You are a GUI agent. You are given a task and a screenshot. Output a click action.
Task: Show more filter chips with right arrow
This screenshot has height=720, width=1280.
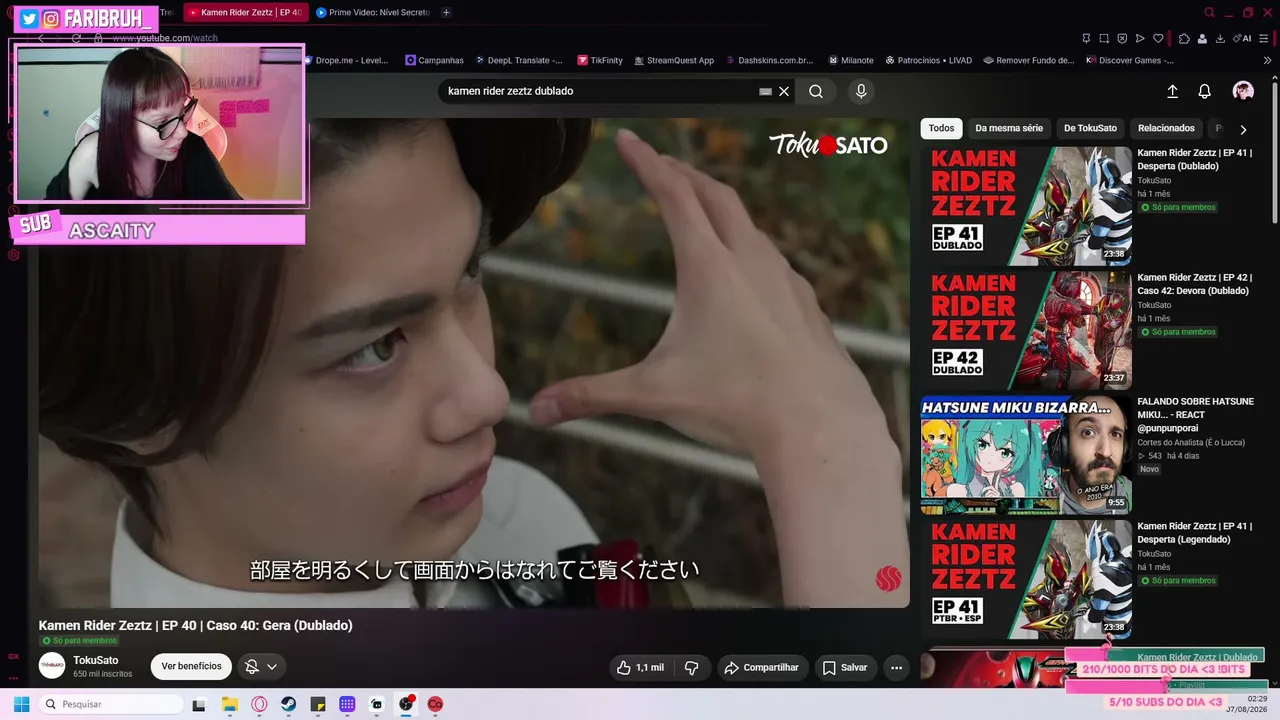[x=1243, y=129]
